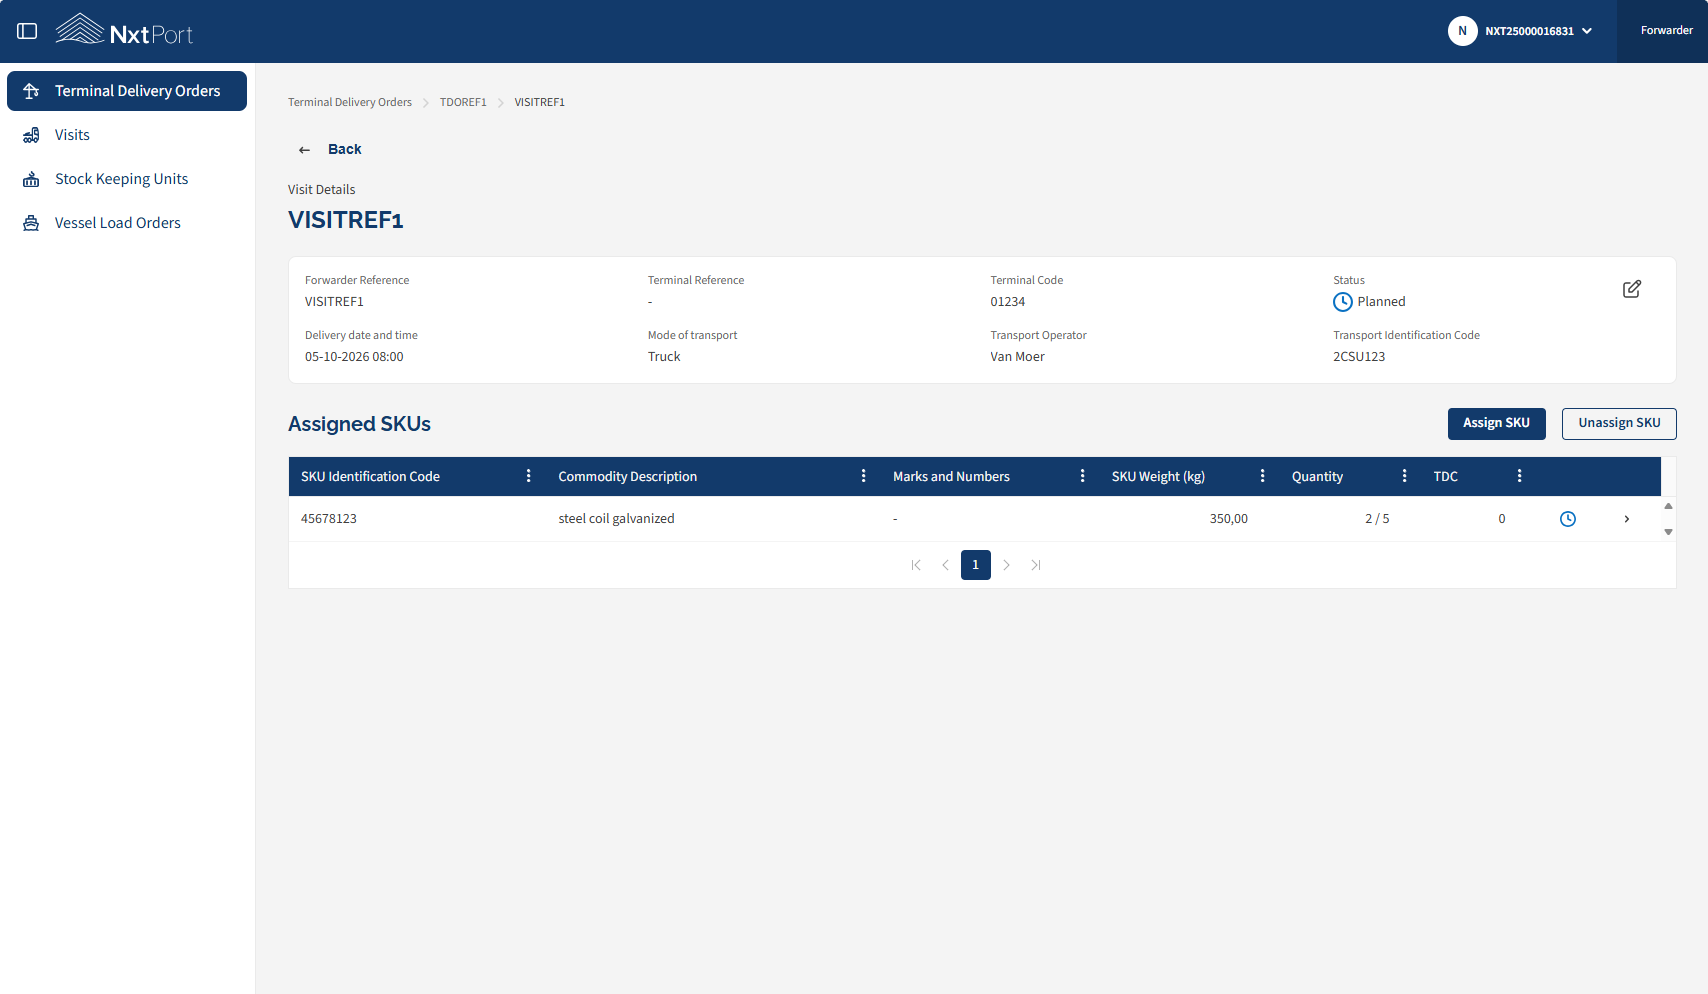1708x994 pixels.
Task: Click SKU weight value 350,00
Action: point(1229,519)
